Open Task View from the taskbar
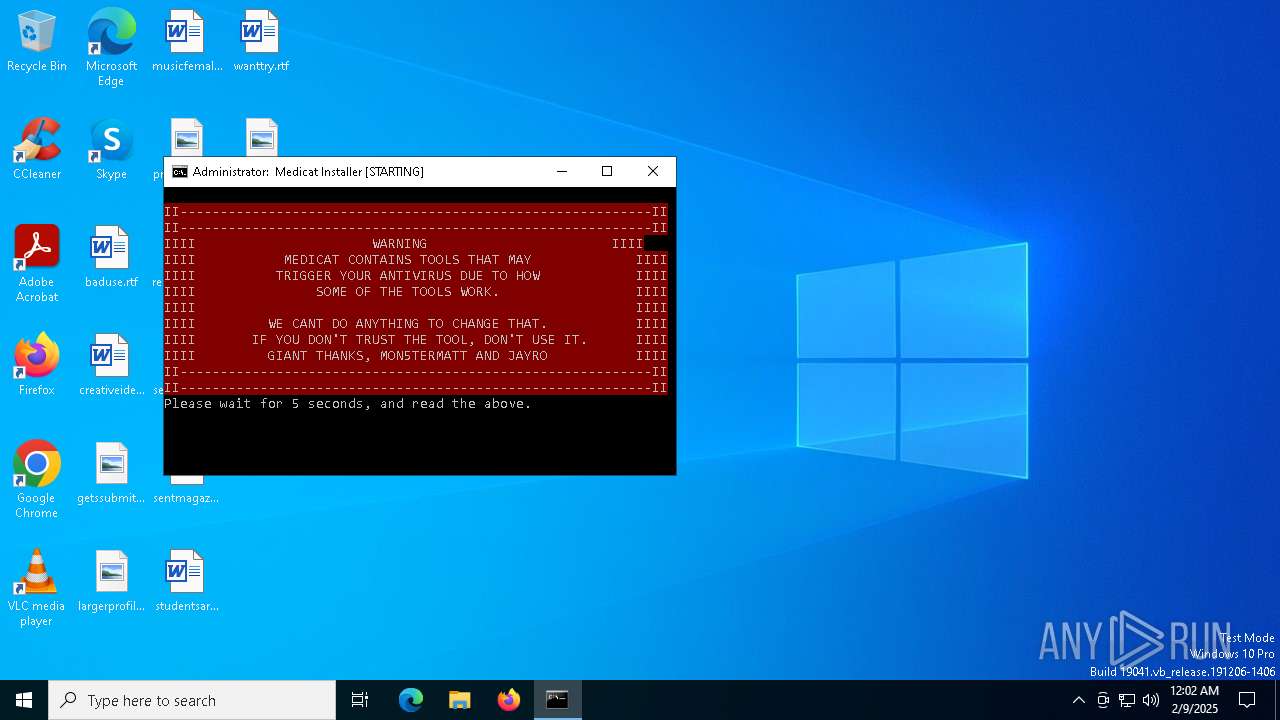Viewport: 1280px width, 720px height. tap(360, 700)
